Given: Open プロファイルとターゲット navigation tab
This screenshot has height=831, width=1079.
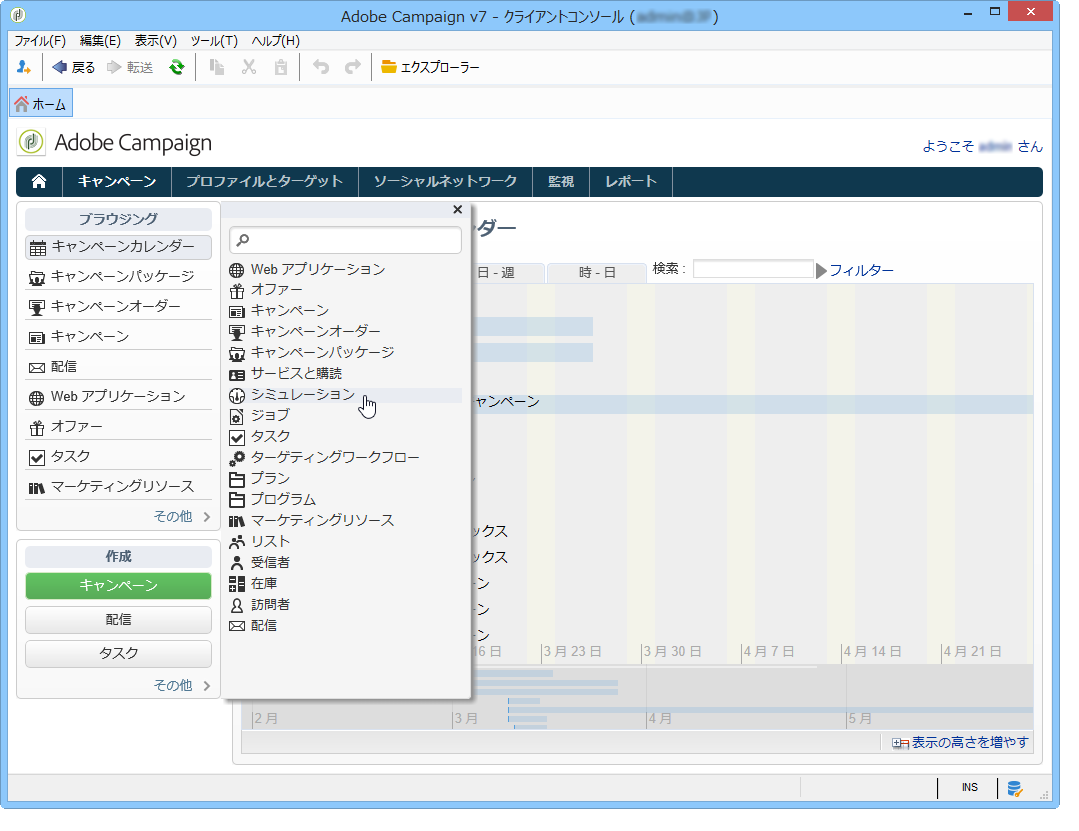Looking at the screenshot, I should [x=264, y=182].
